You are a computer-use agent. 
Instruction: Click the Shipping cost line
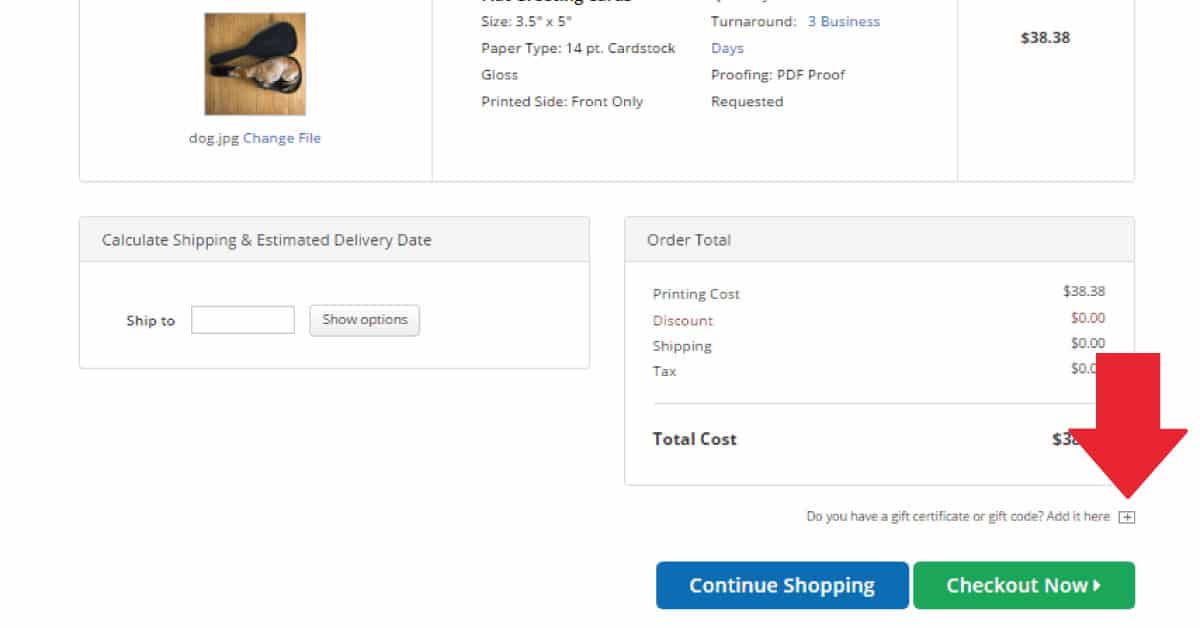683,345
